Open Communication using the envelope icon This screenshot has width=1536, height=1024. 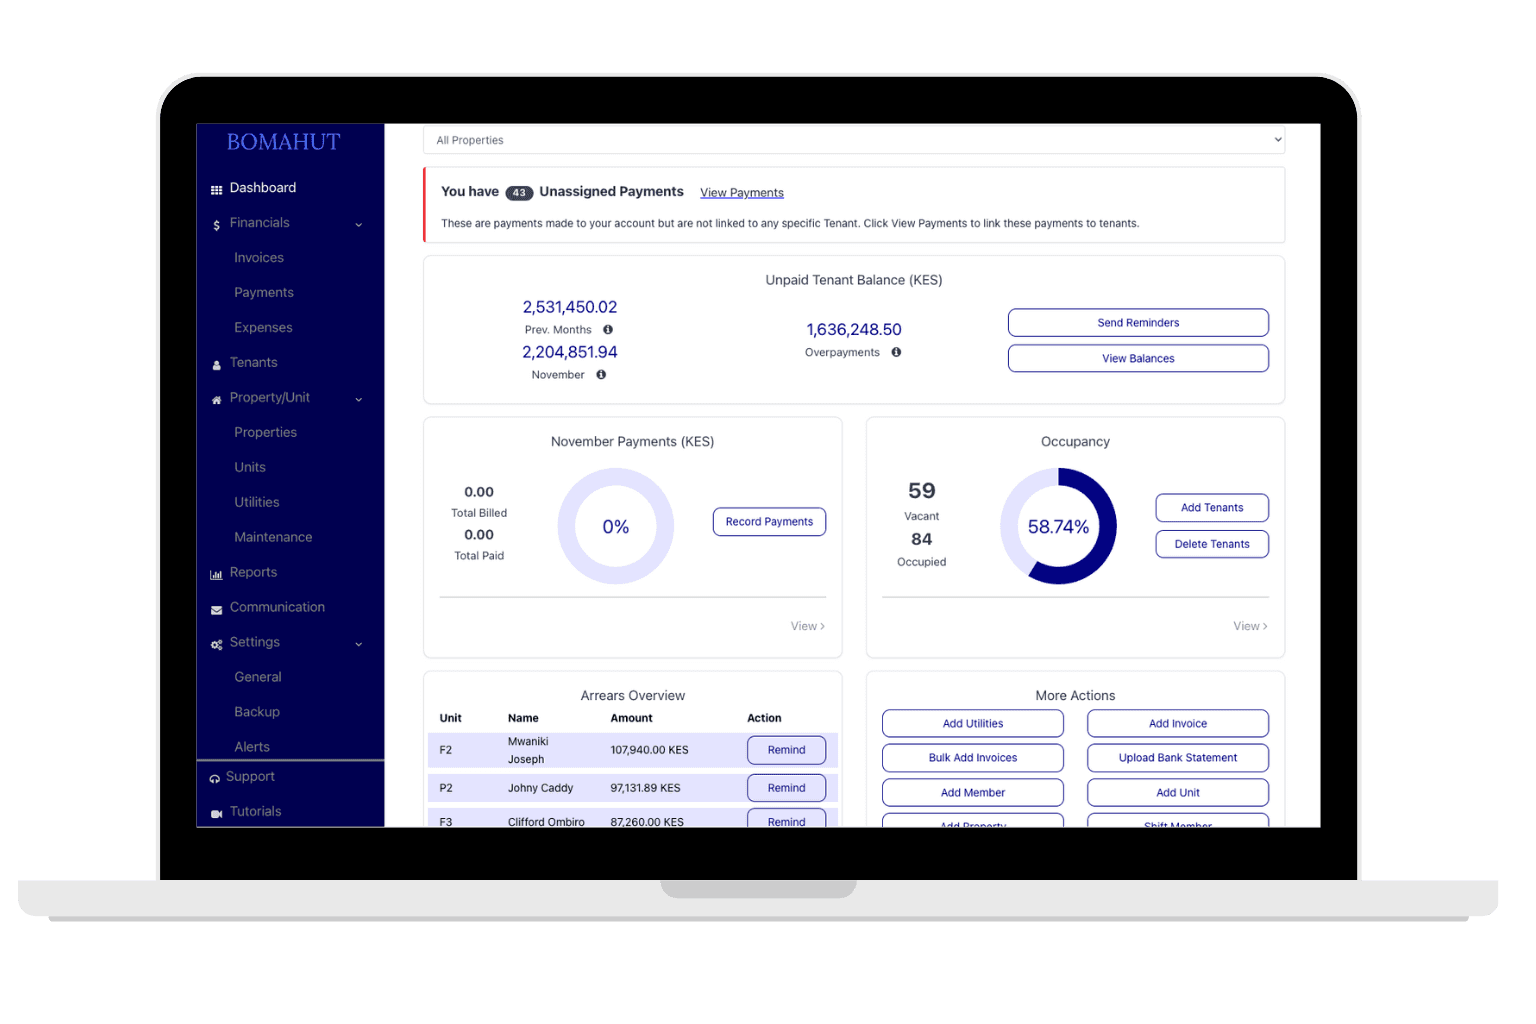(216, 607)
